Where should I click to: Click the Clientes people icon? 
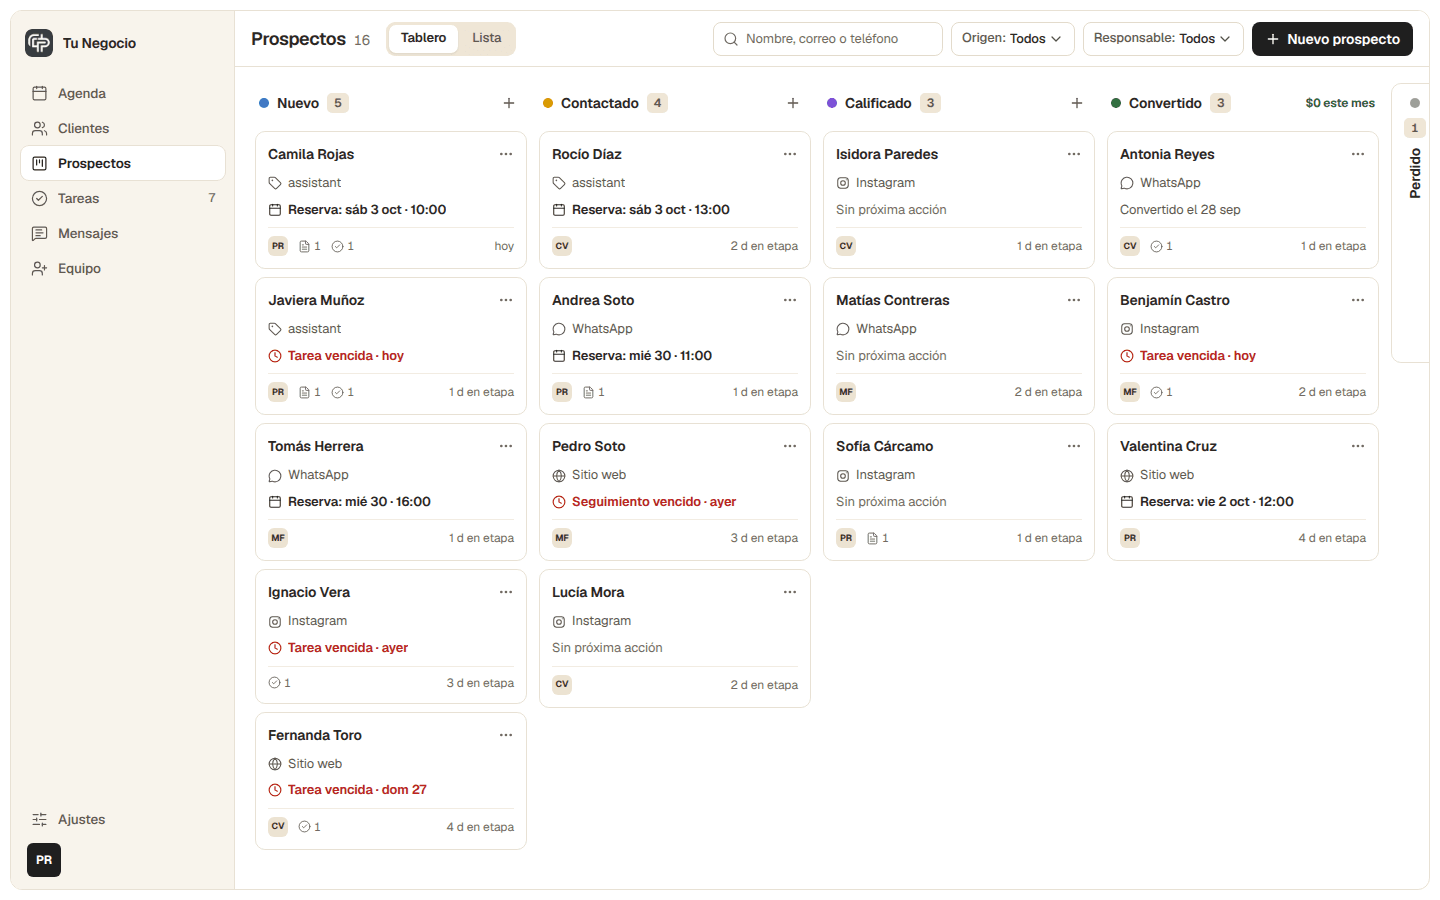click(x=40, y=128)
